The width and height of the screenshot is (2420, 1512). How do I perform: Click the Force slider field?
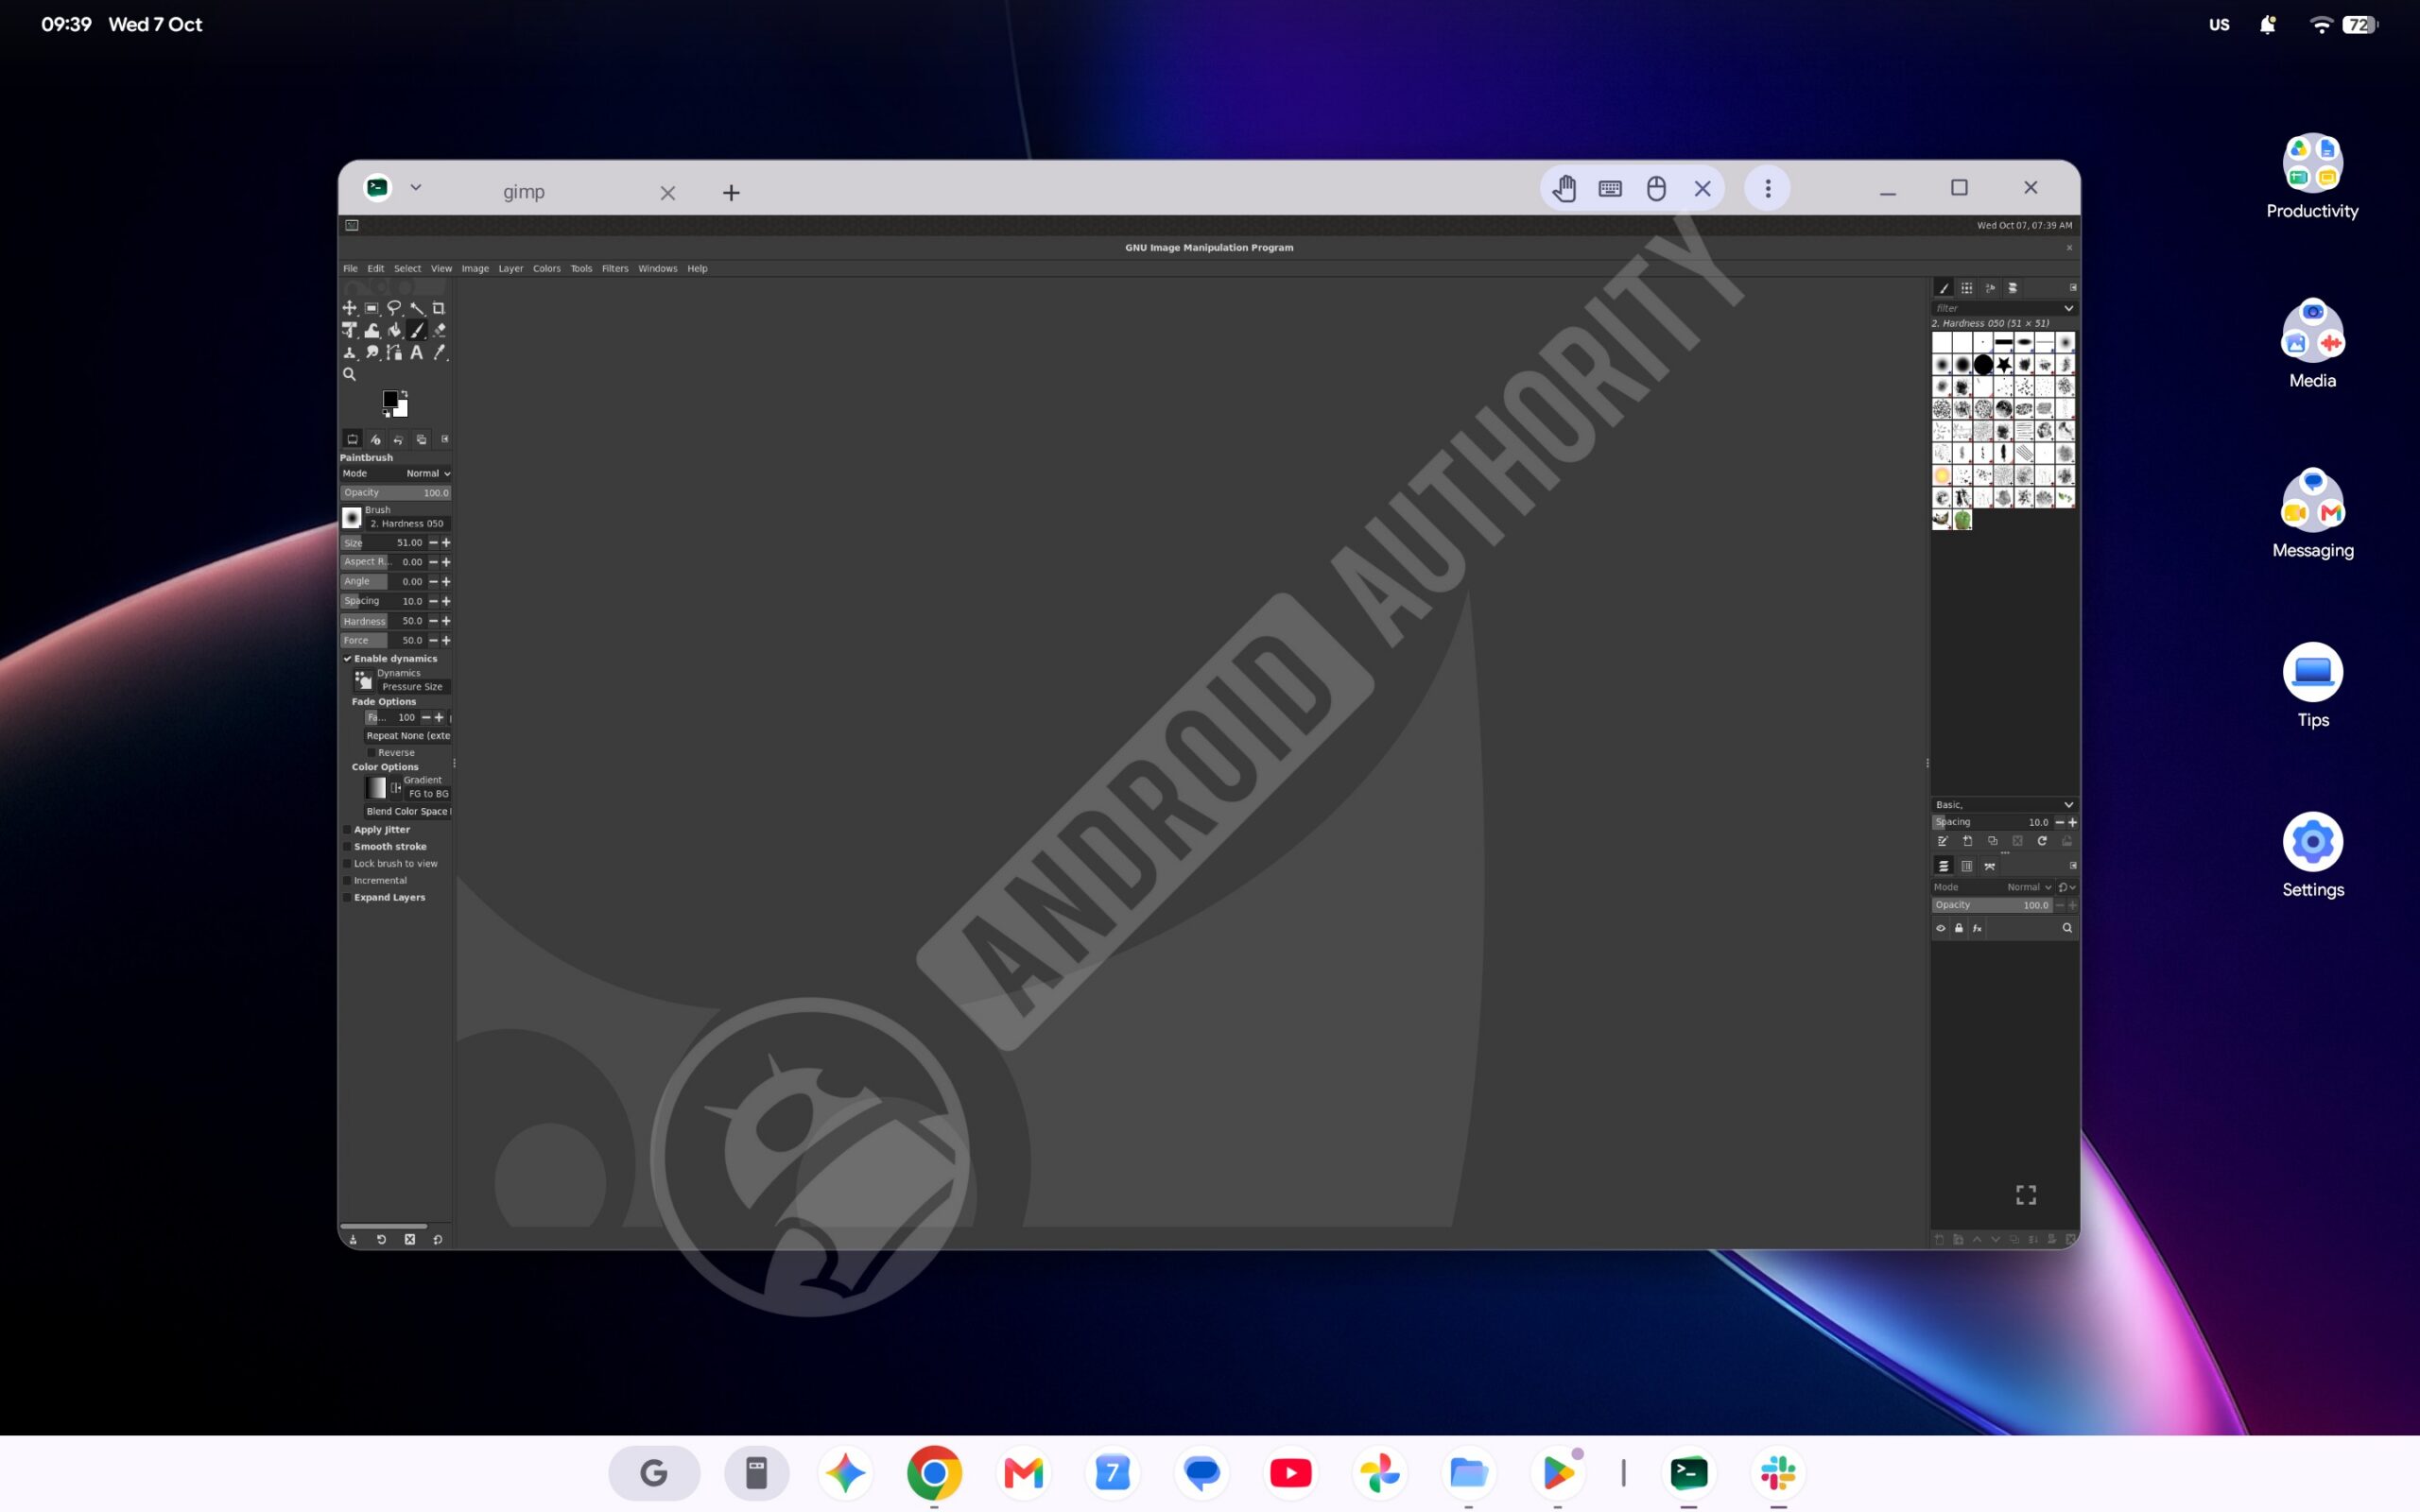(x=383, y=641)
